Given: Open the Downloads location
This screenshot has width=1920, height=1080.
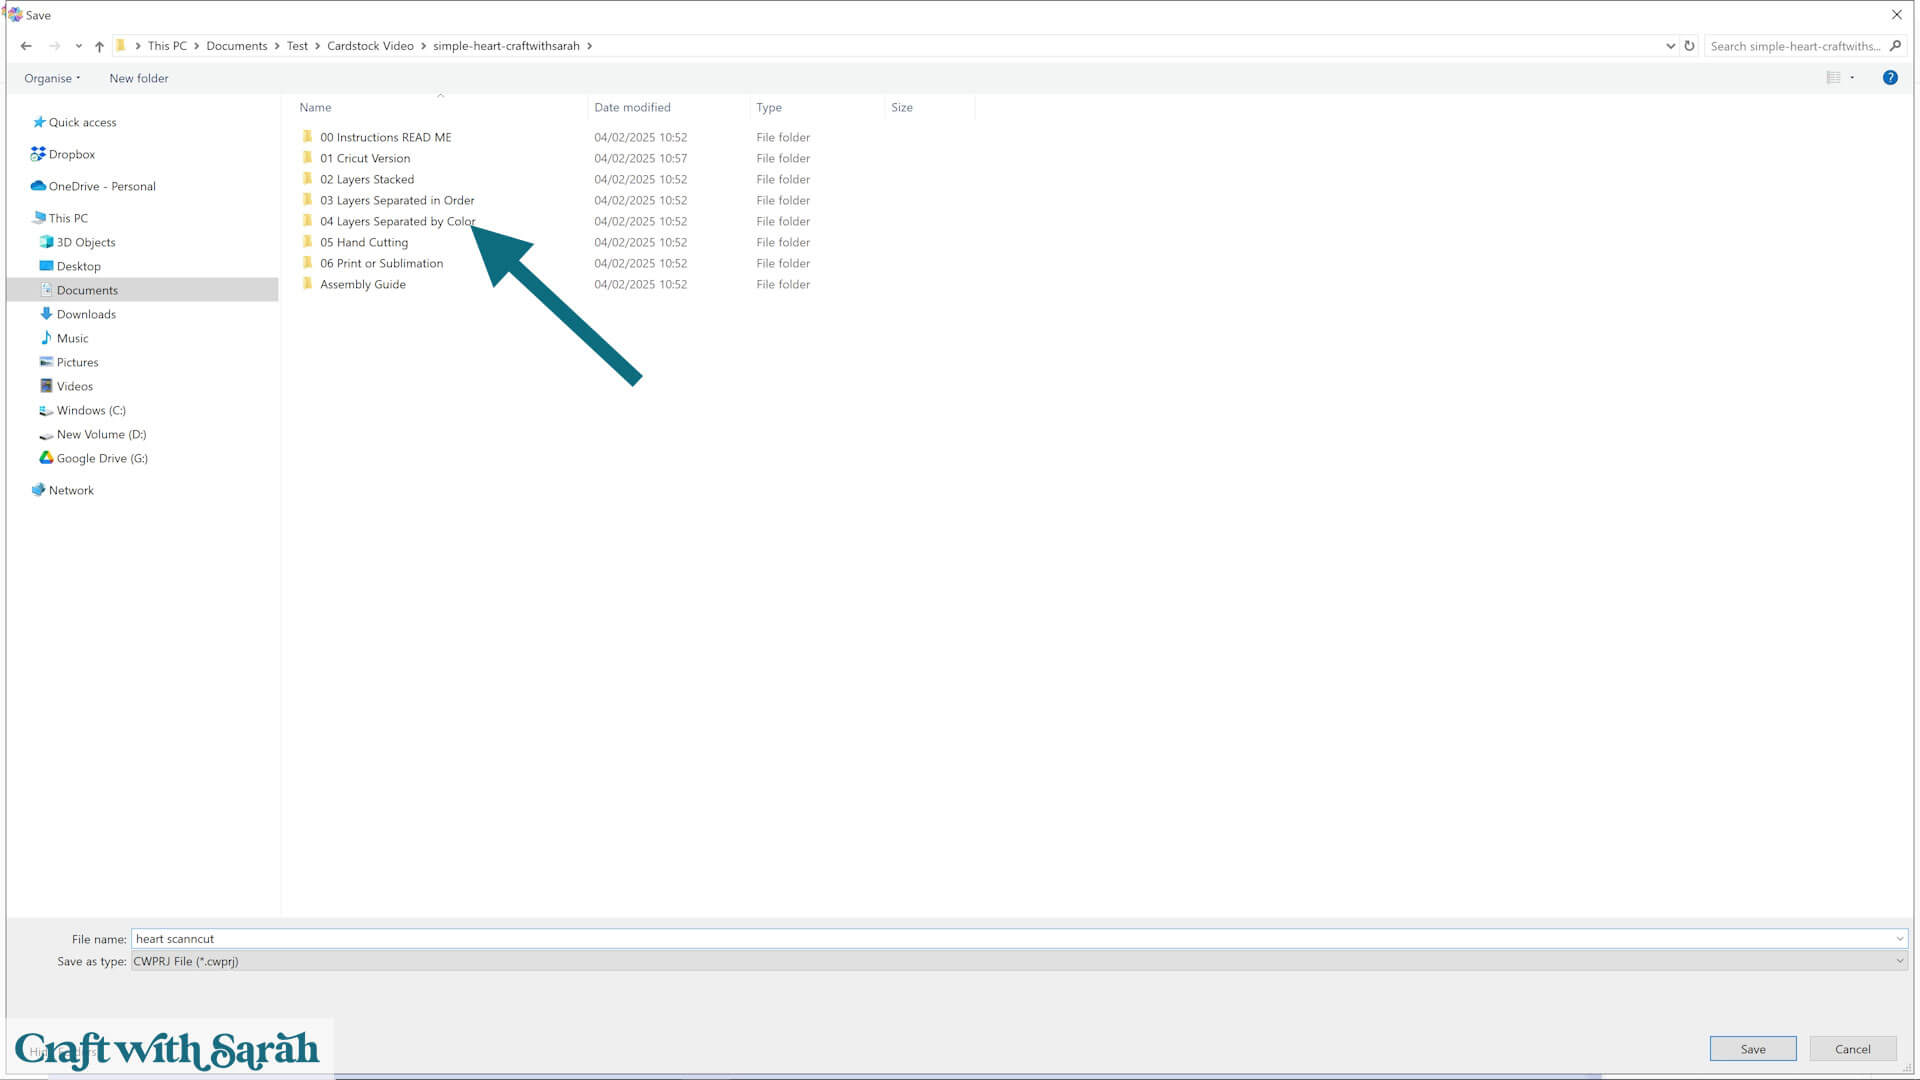Looking at the screenshot, I should point(86,314).
